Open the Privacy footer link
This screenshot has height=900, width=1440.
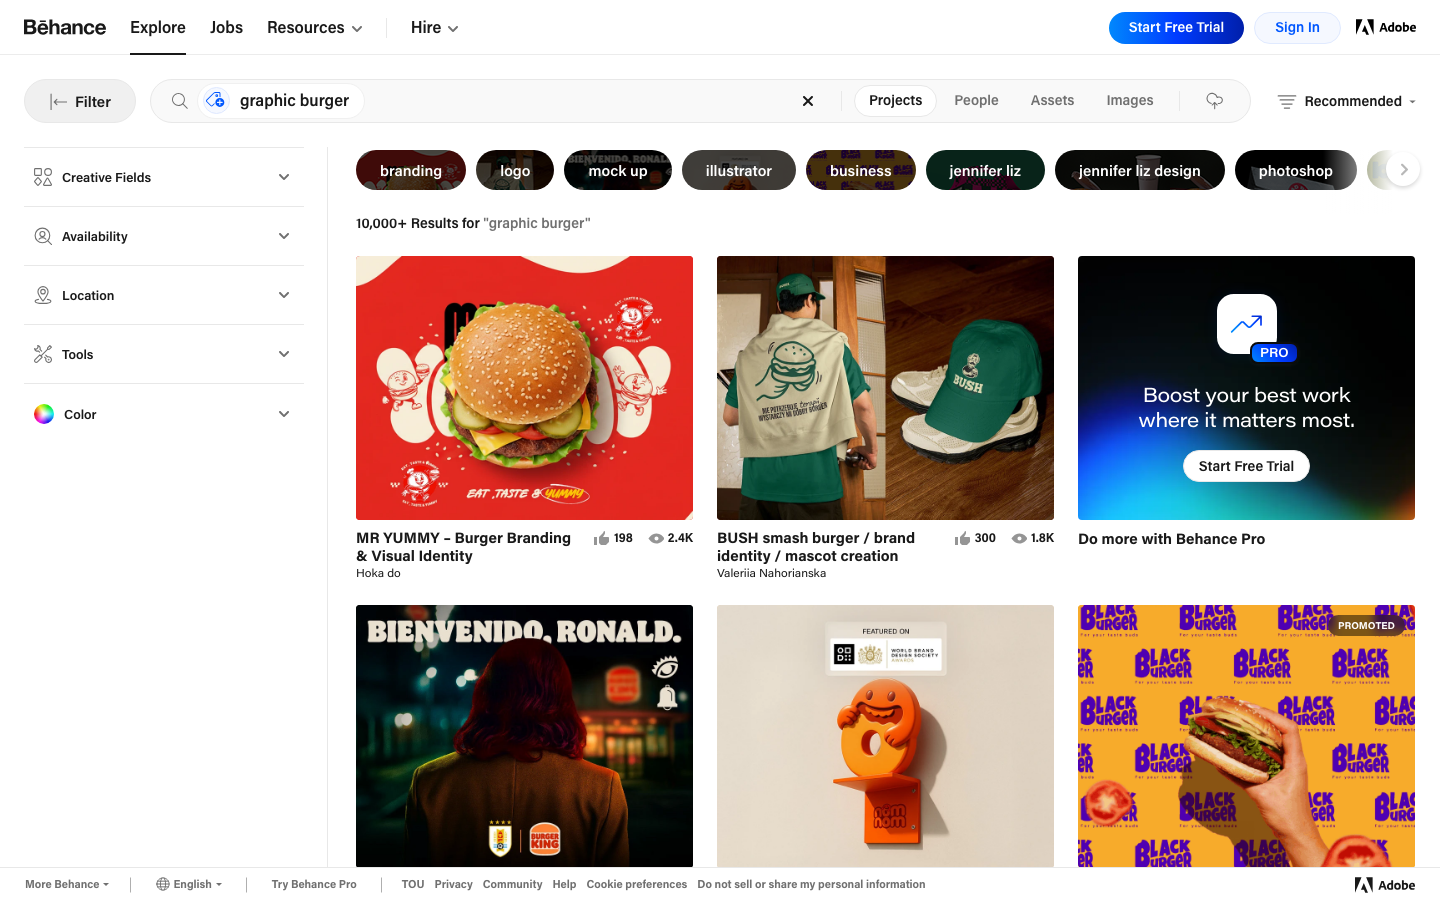click(453, 884)
